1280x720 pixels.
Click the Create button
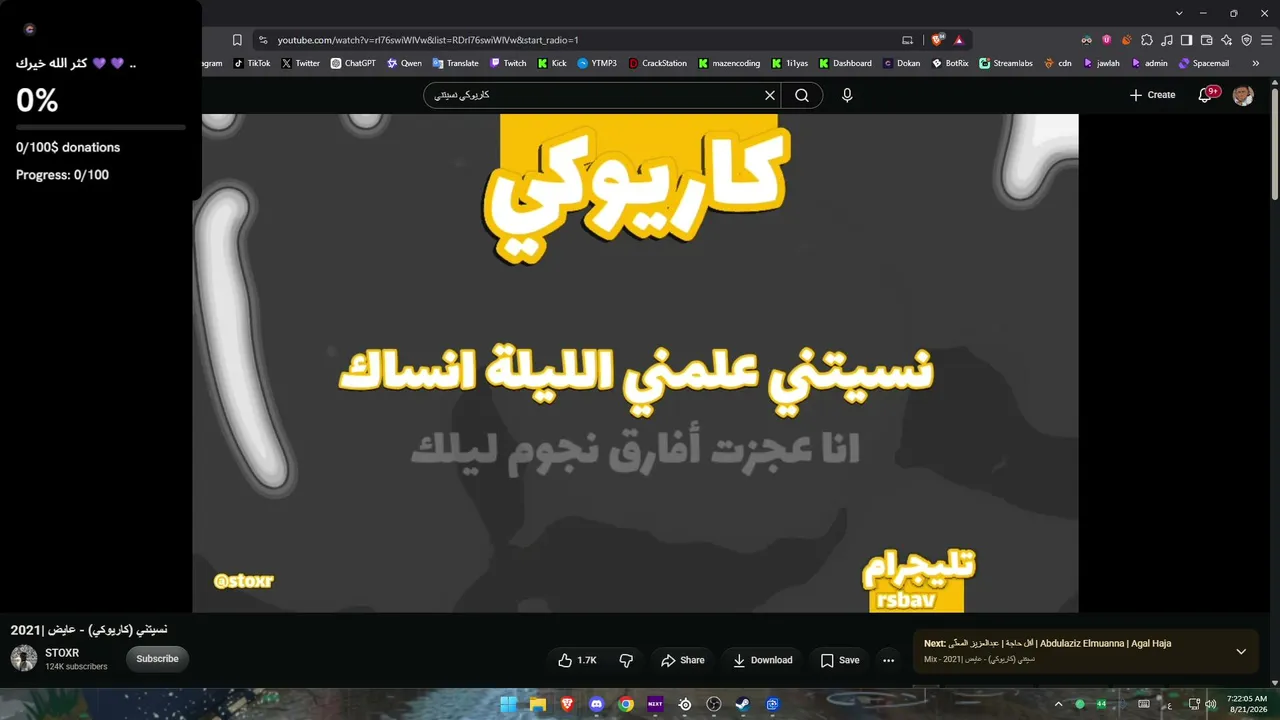pyautogui.click(x=1152, y=95)
